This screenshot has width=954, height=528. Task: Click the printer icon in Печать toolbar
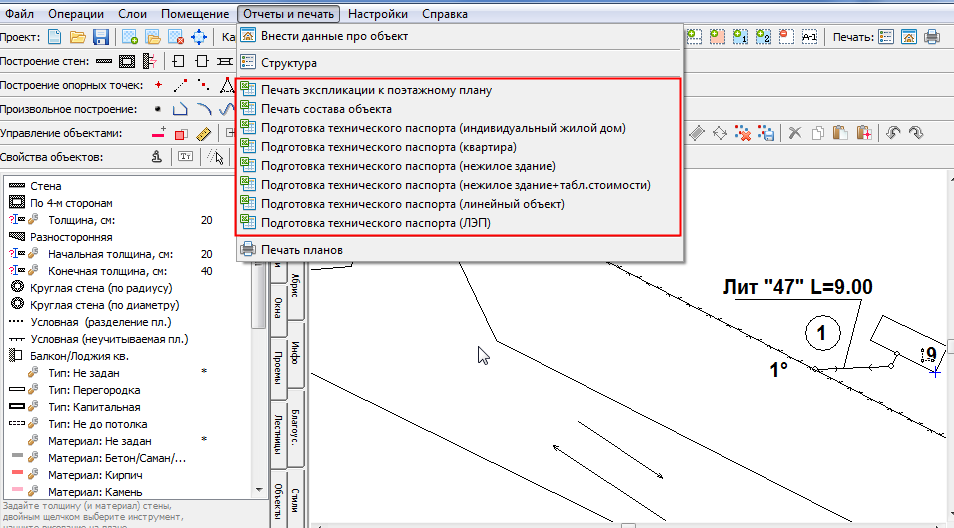click(x=931, y=37)
